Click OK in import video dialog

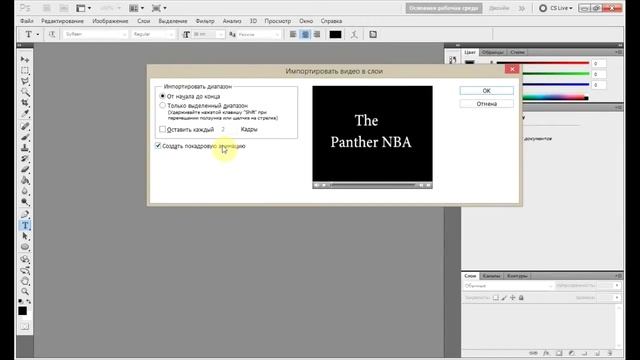486,91
